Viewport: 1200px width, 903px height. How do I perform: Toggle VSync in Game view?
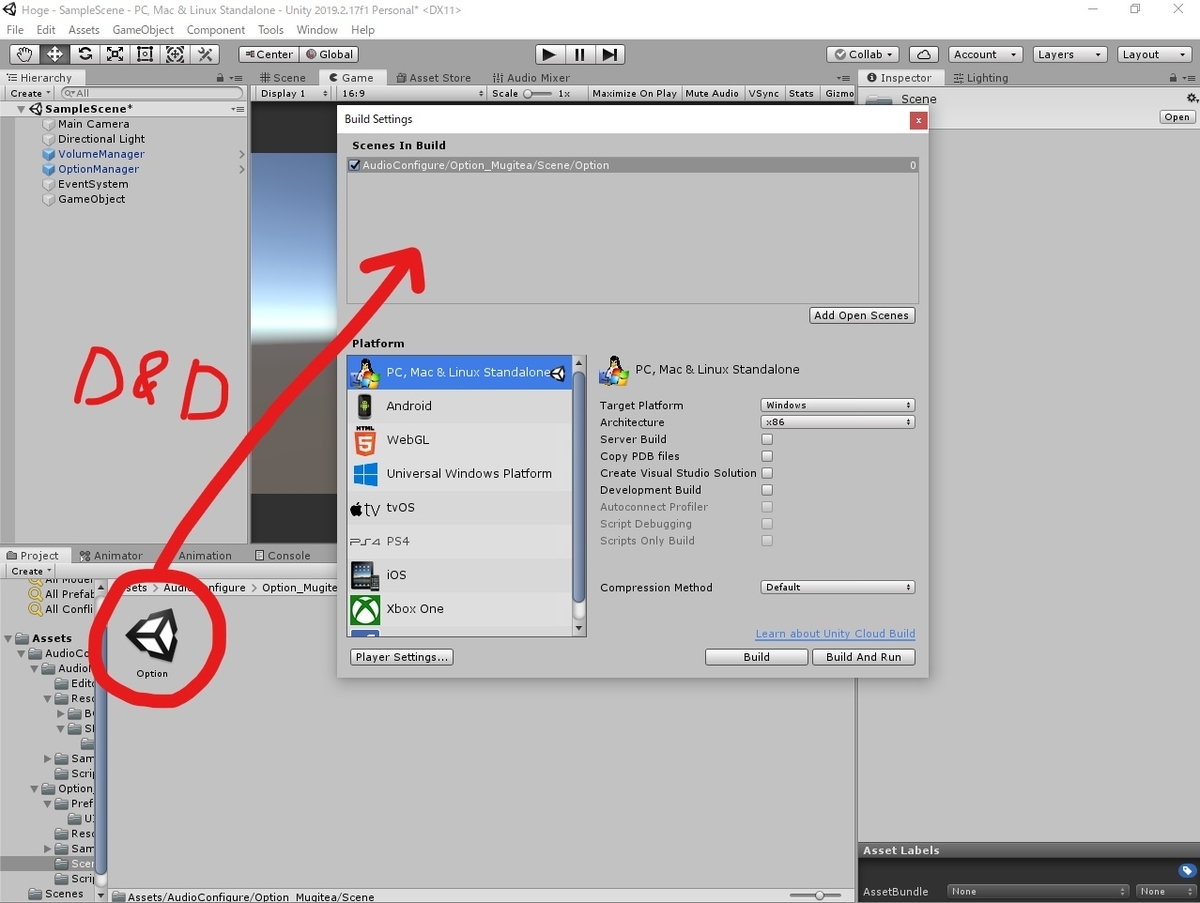click(764, 93)
